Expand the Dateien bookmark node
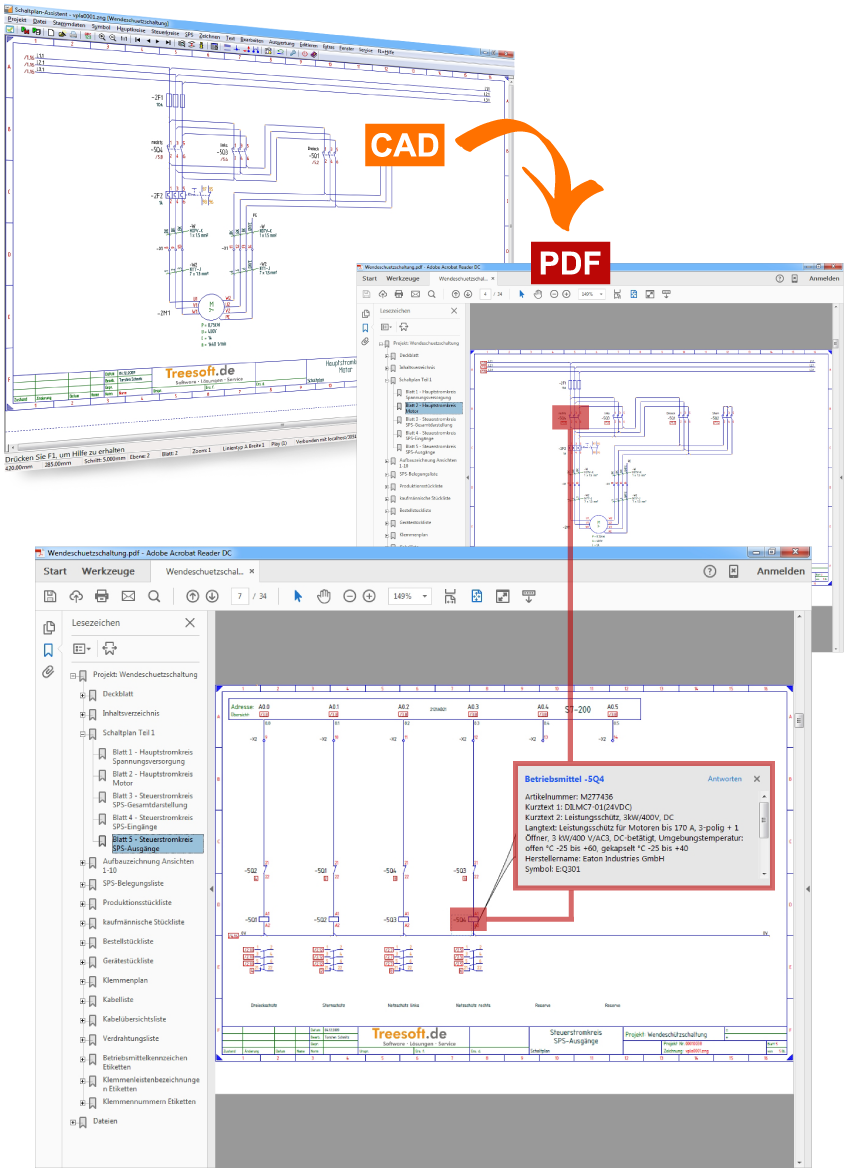The width and height of the screenshot is (848, 1174). 72,1122
